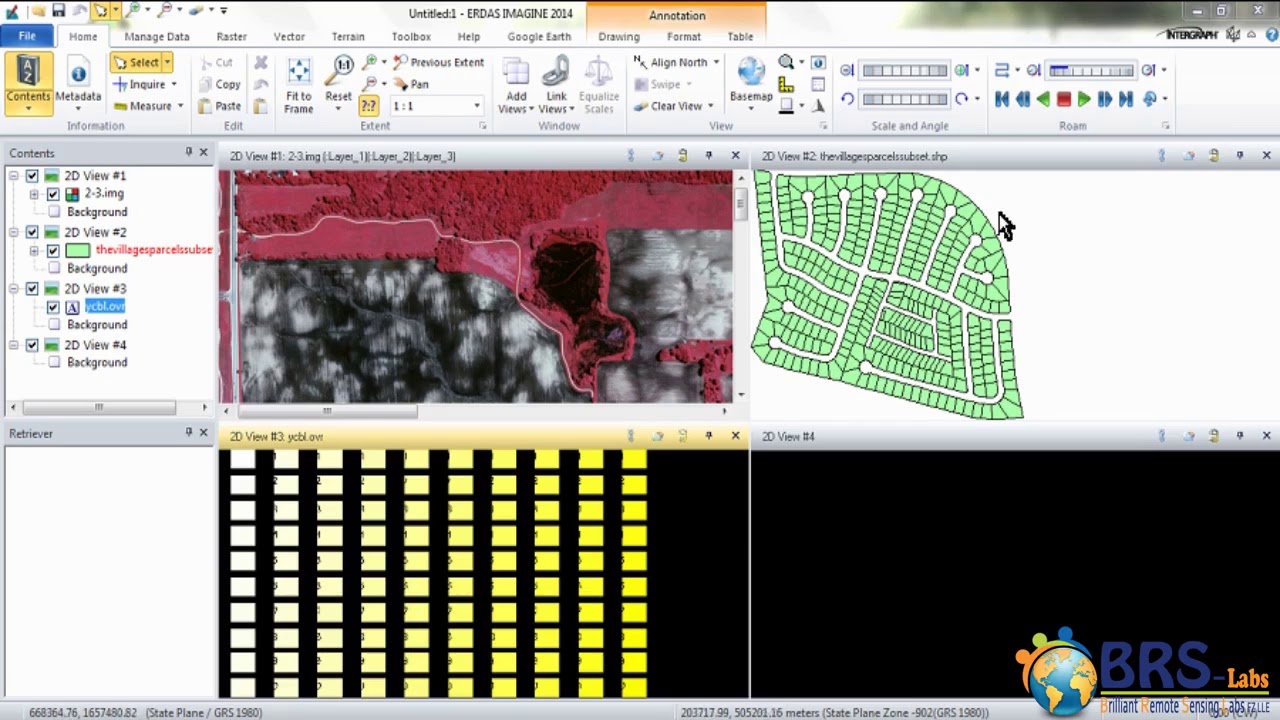Image resolution: width=1280 pixels, height=720 pixels.
Task: Start roam forward with green play arrow
Action: click(x=1084, y=99)
